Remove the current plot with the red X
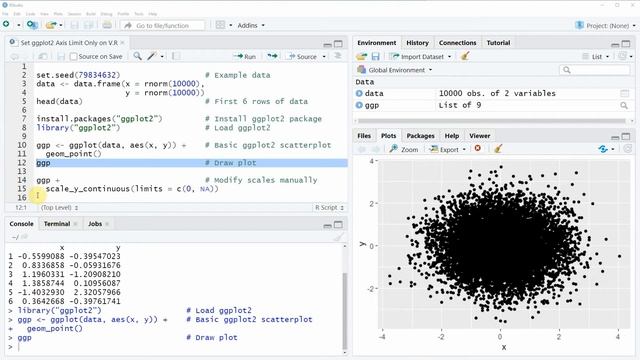This screenshot has height=360, width=640. [x=478, y=149]
